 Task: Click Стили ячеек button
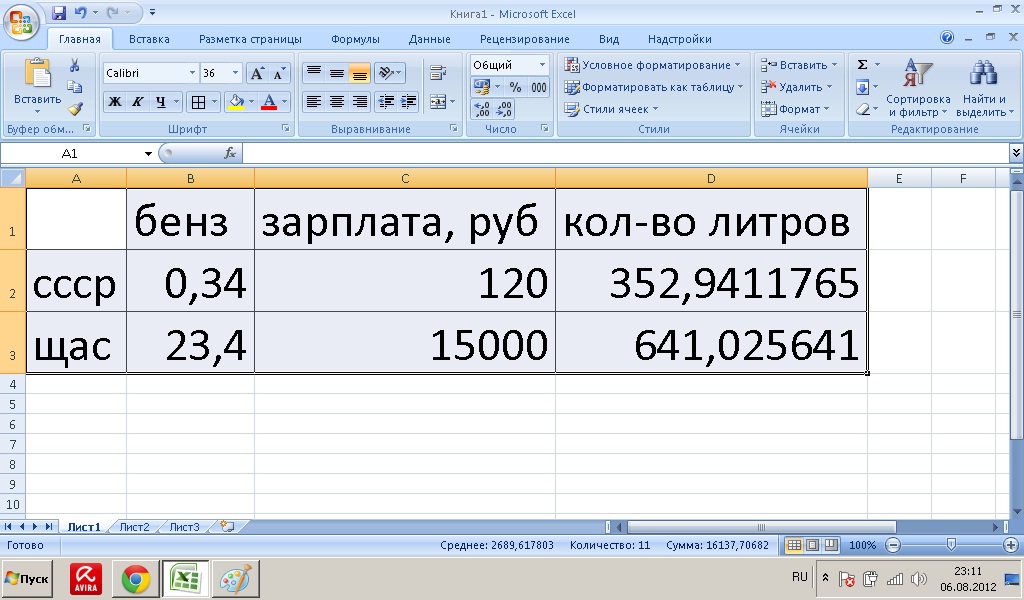[x=611, y=109]
